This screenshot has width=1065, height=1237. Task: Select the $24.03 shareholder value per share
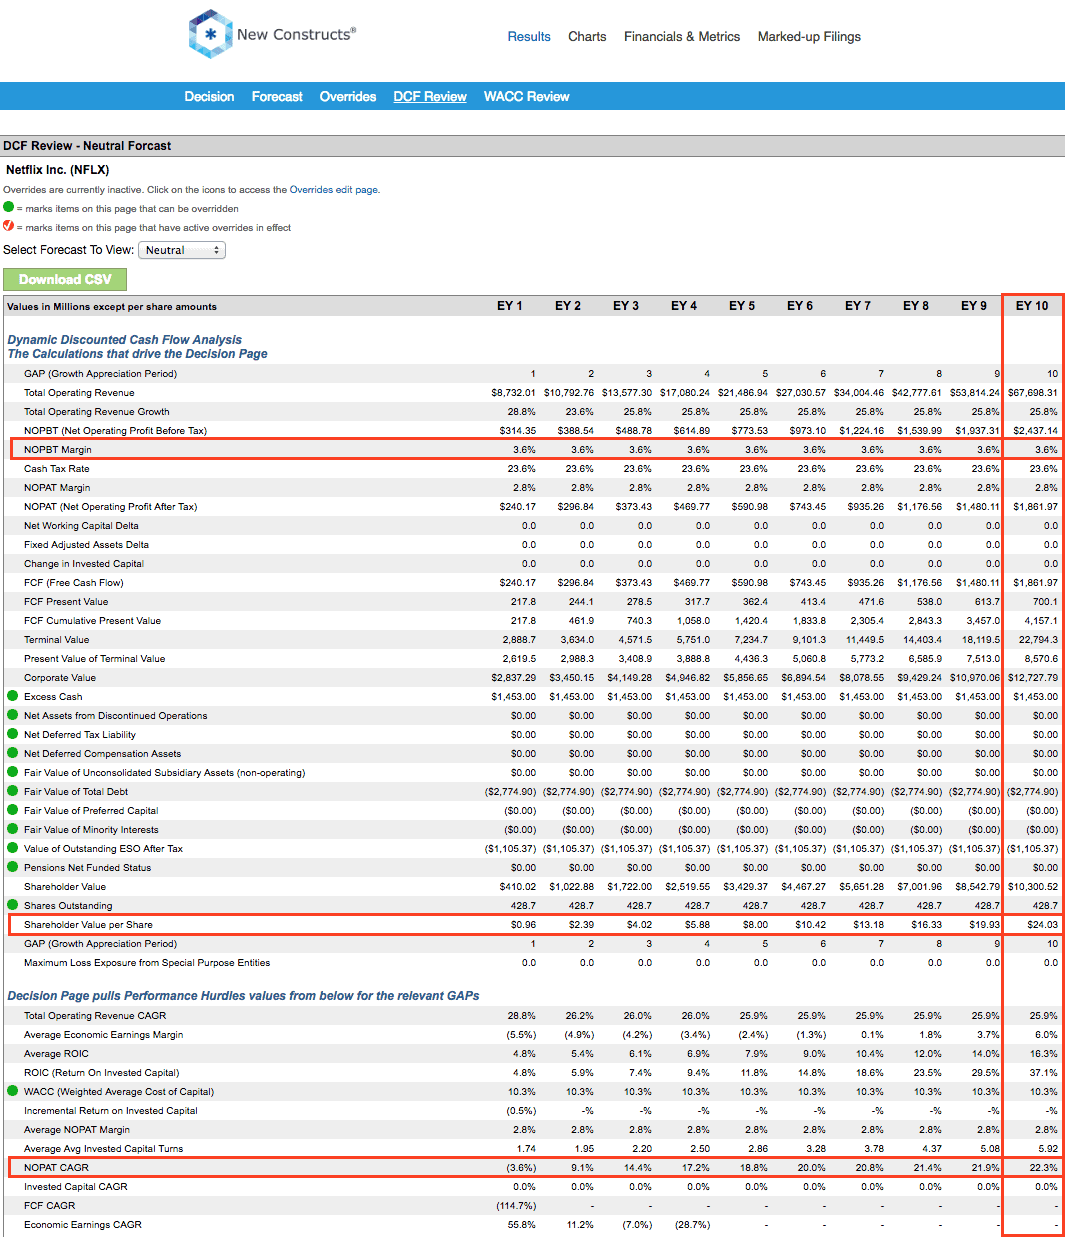point(1042,925)
